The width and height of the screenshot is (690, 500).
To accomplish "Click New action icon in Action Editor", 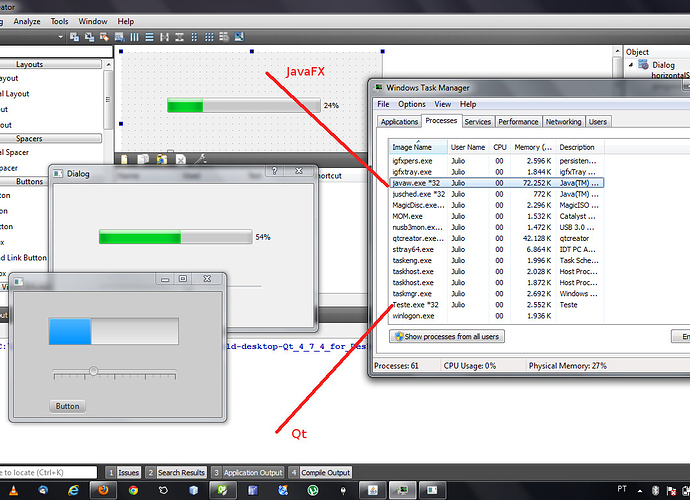I will (124, 159).
